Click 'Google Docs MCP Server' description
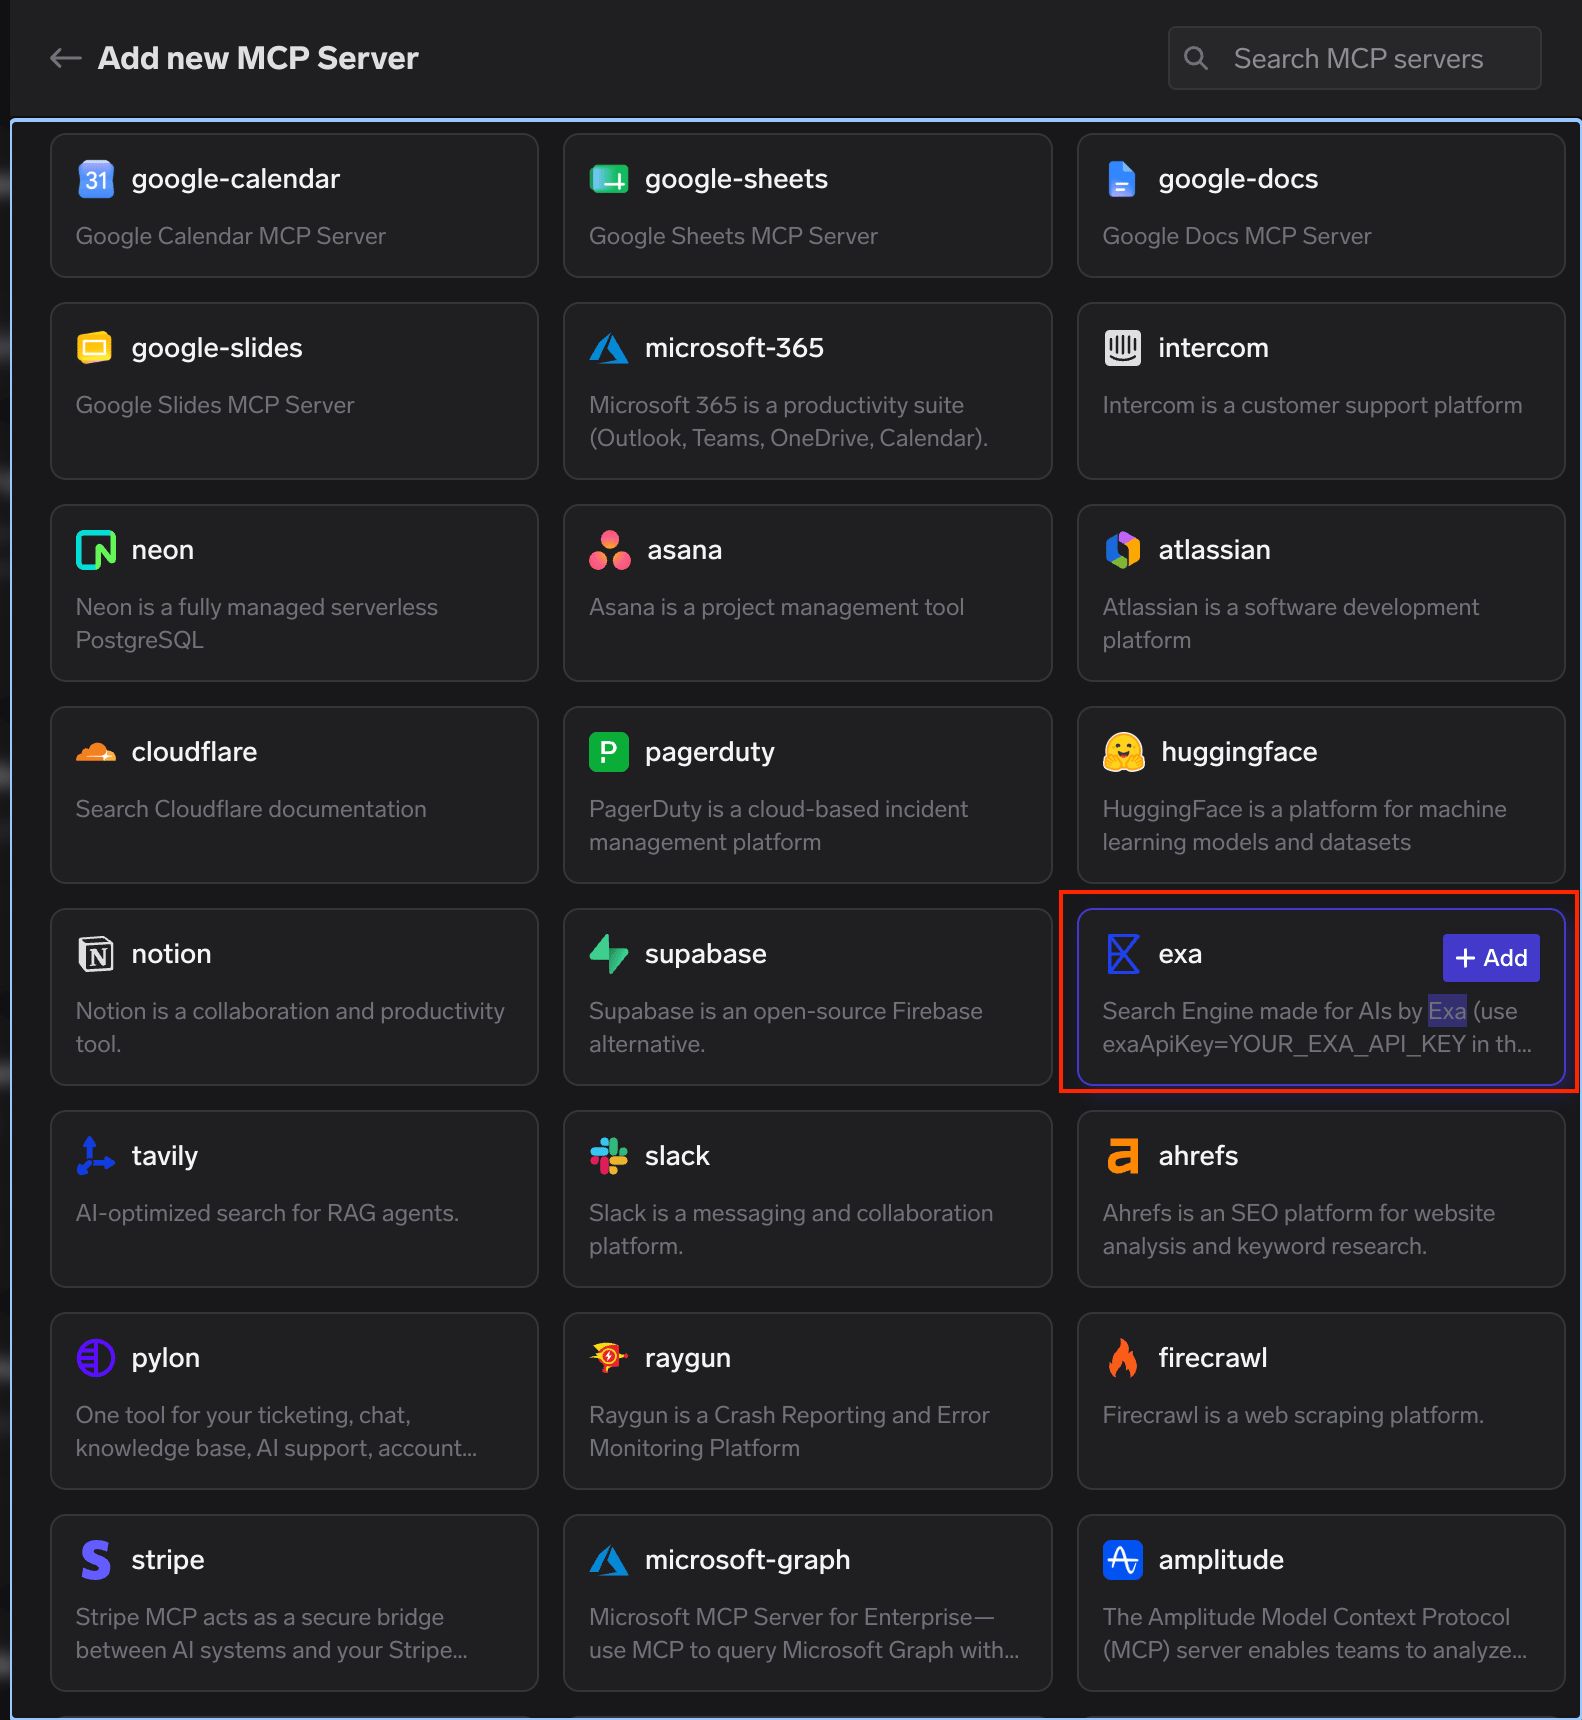This screenshot has height=1720, width=1582. (x=1237, y=236)
